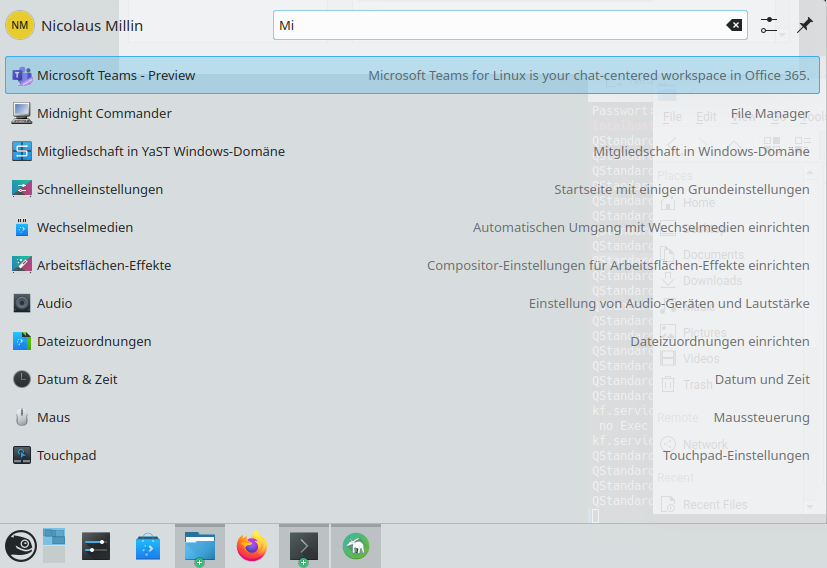827x568 pixels.
Task: Choose 'Mitgliedschaft in YaST Windows-Domäne'
Action: click(x=412, y=151)
